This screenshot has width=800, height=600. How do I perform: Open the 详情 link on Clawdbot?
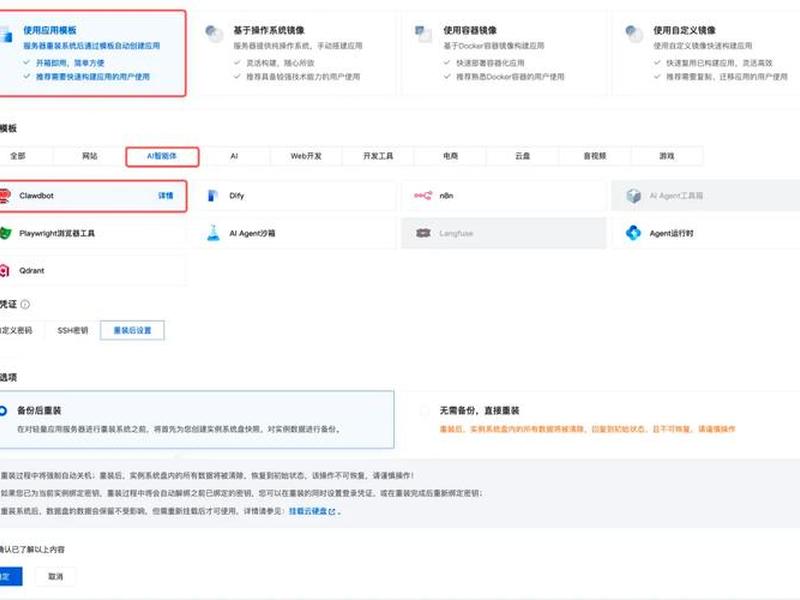click(166, 196)
